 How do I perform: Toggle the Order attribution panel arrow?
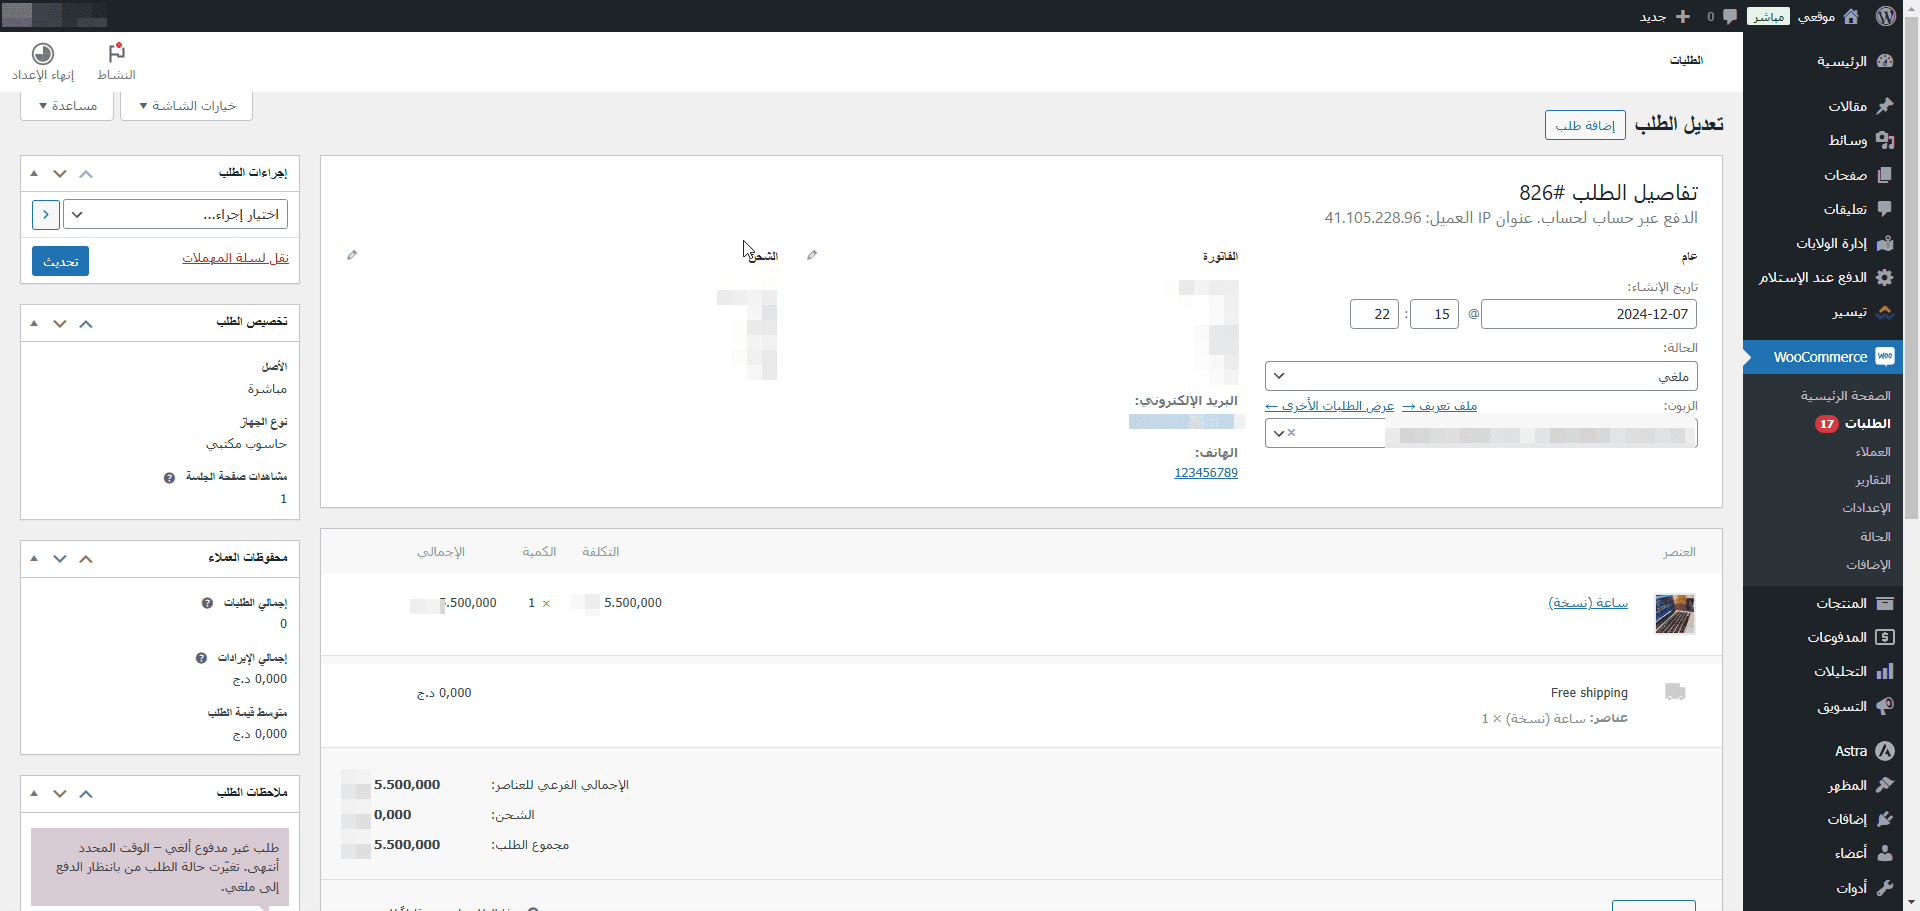(34, 323)
